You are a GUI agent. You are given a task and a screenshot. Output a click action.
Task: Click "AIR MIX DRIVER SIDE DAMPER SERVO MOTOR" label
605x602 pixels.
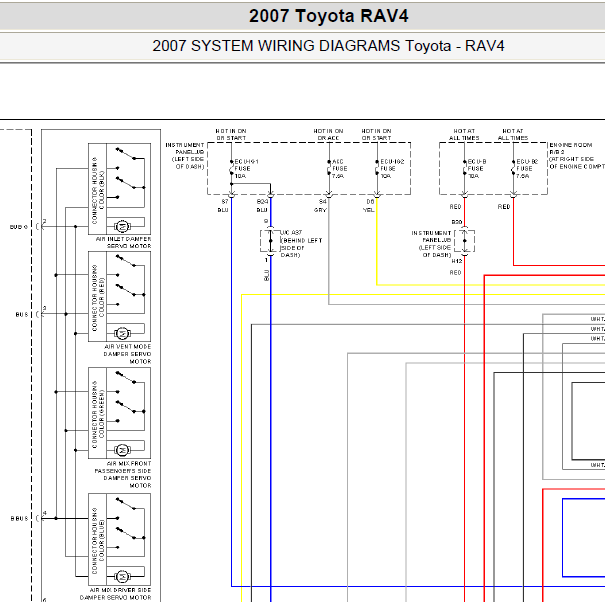[115, 594]
